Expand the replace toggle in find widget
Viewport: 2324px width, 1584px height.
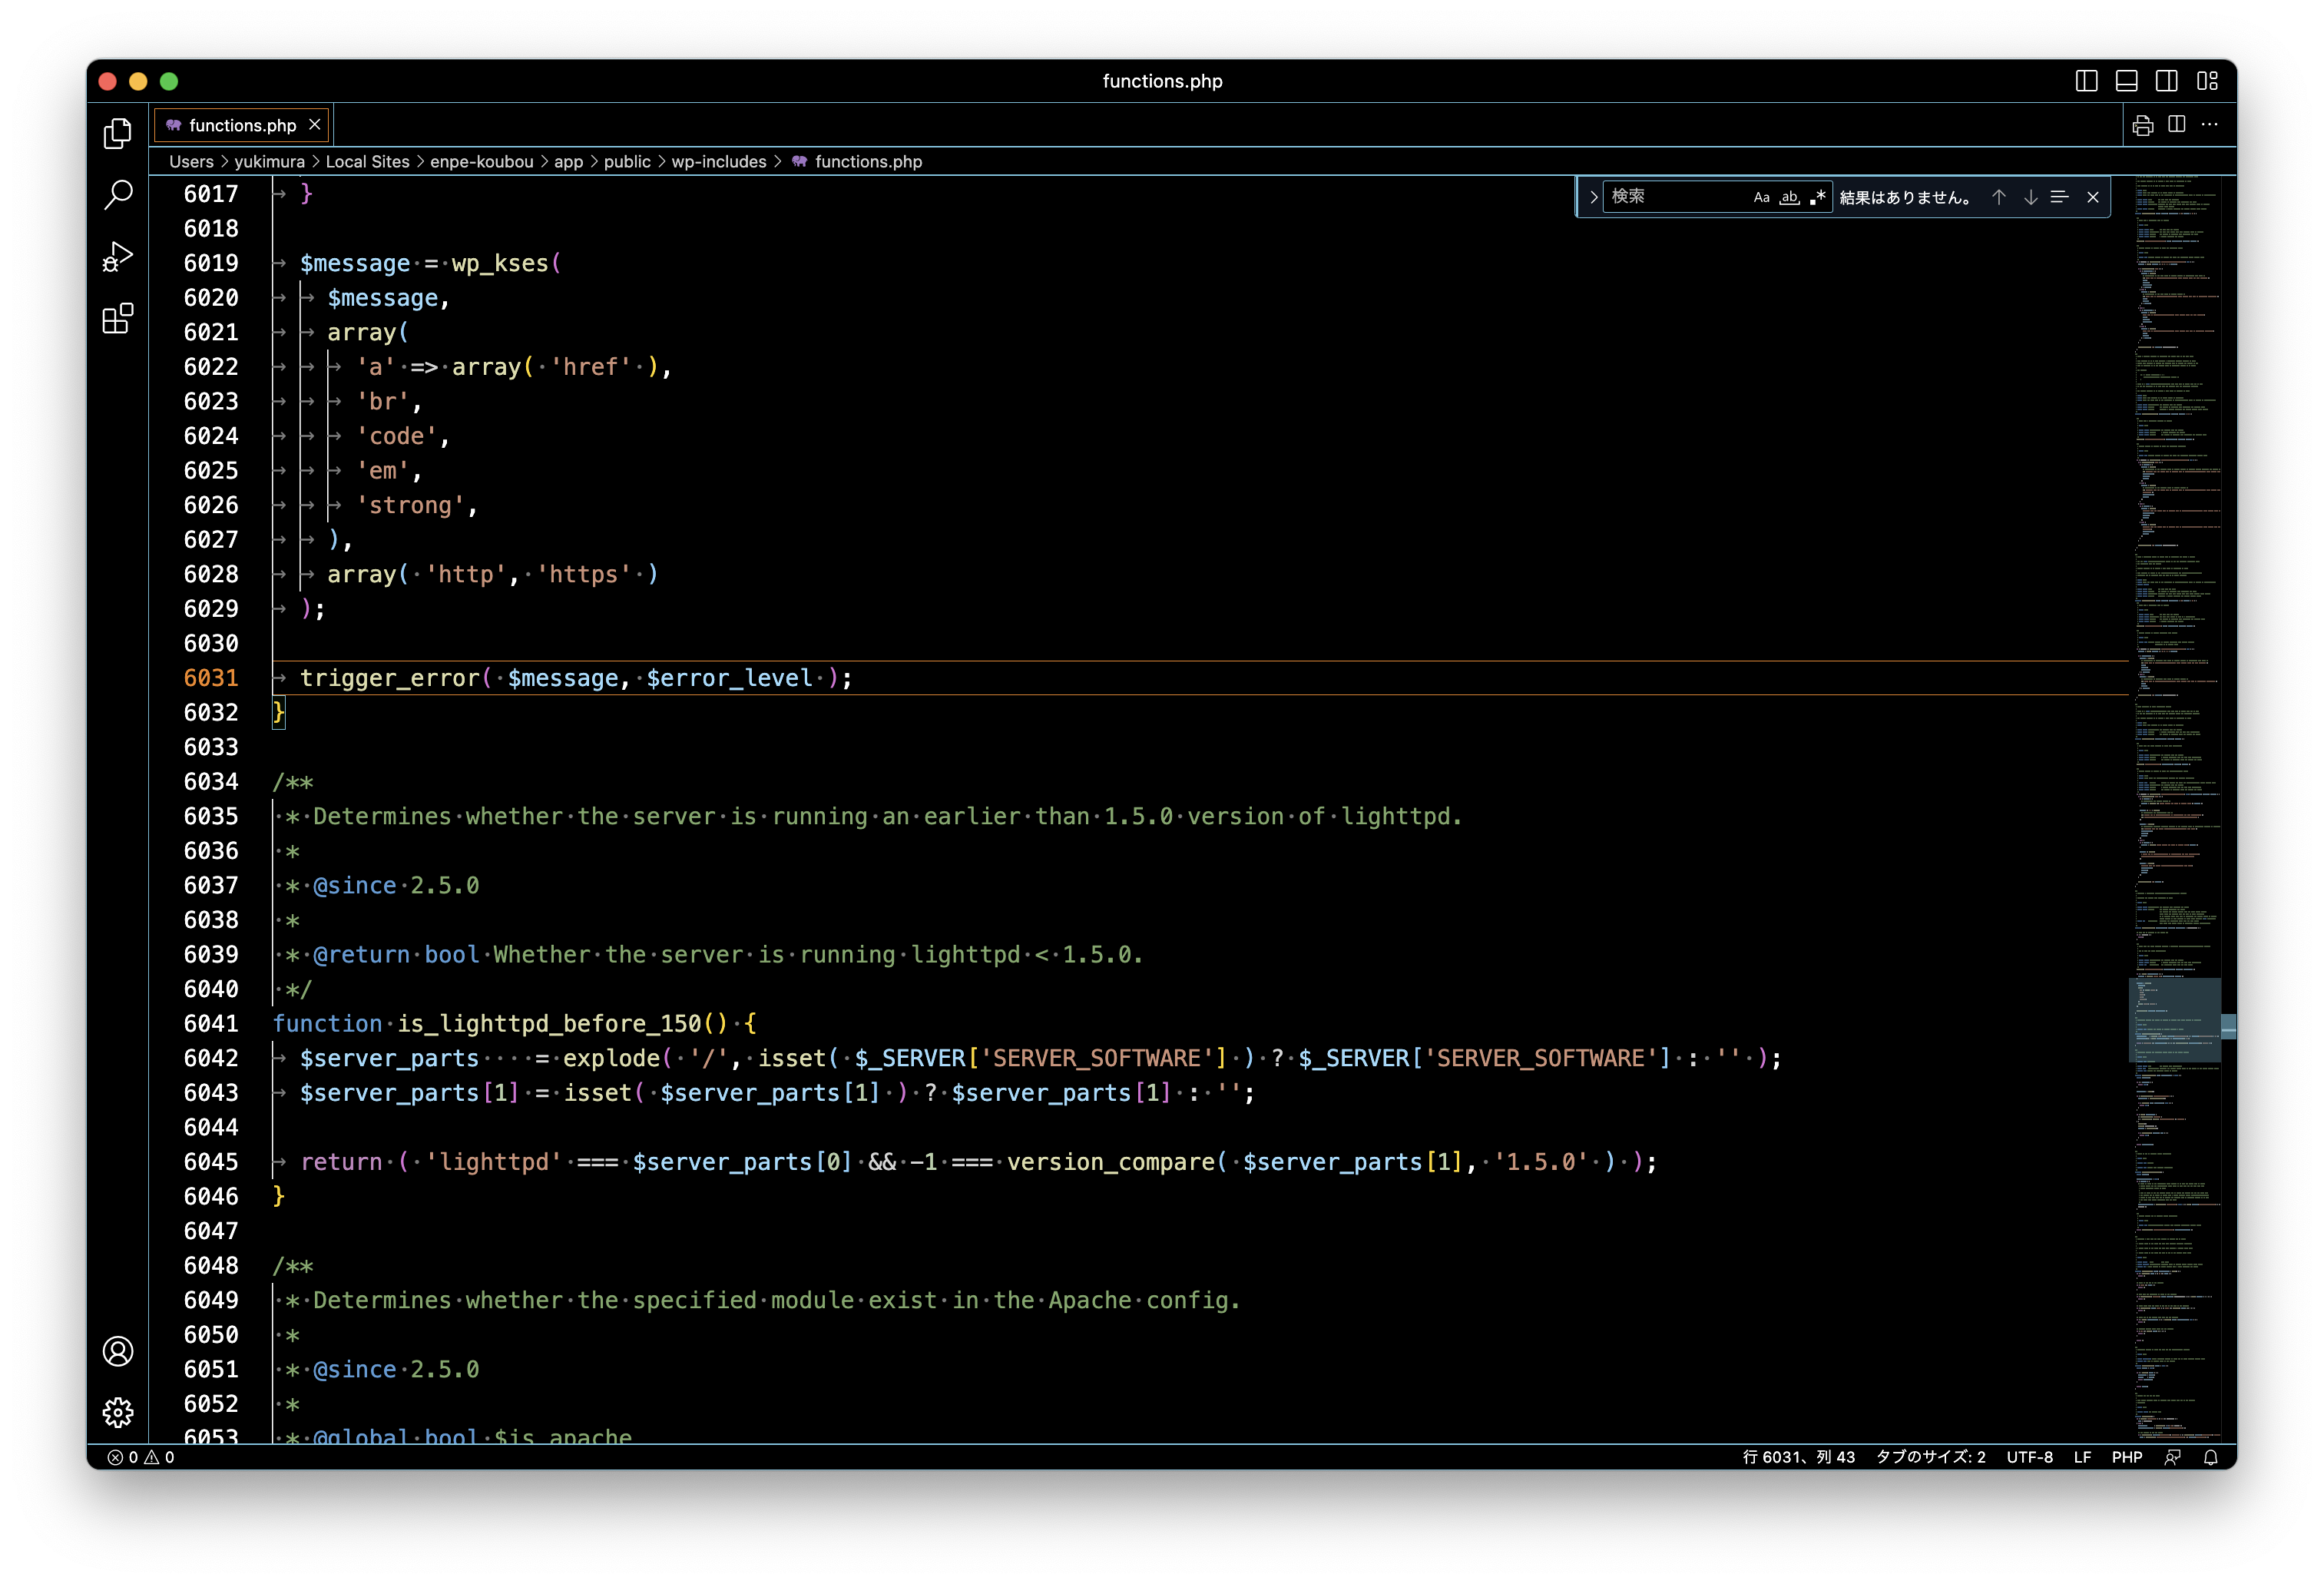(x=1593, y=197)
